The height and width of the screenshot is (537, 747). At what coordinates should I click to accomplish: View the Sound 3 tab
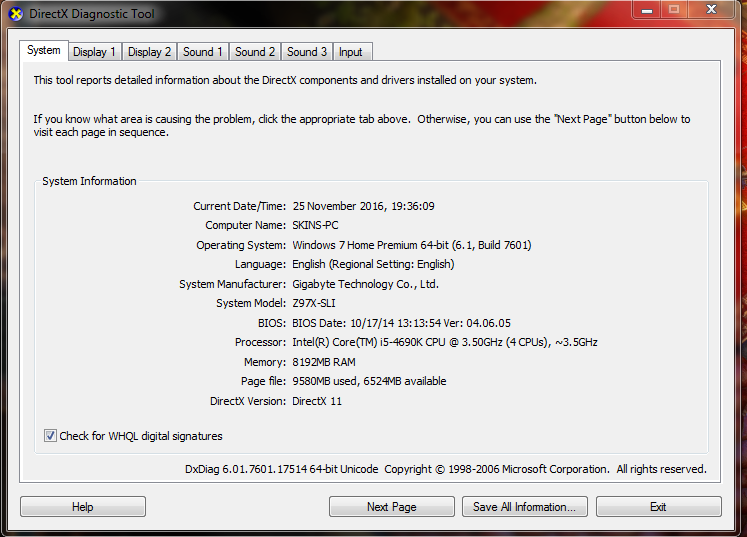coord(307,52)
